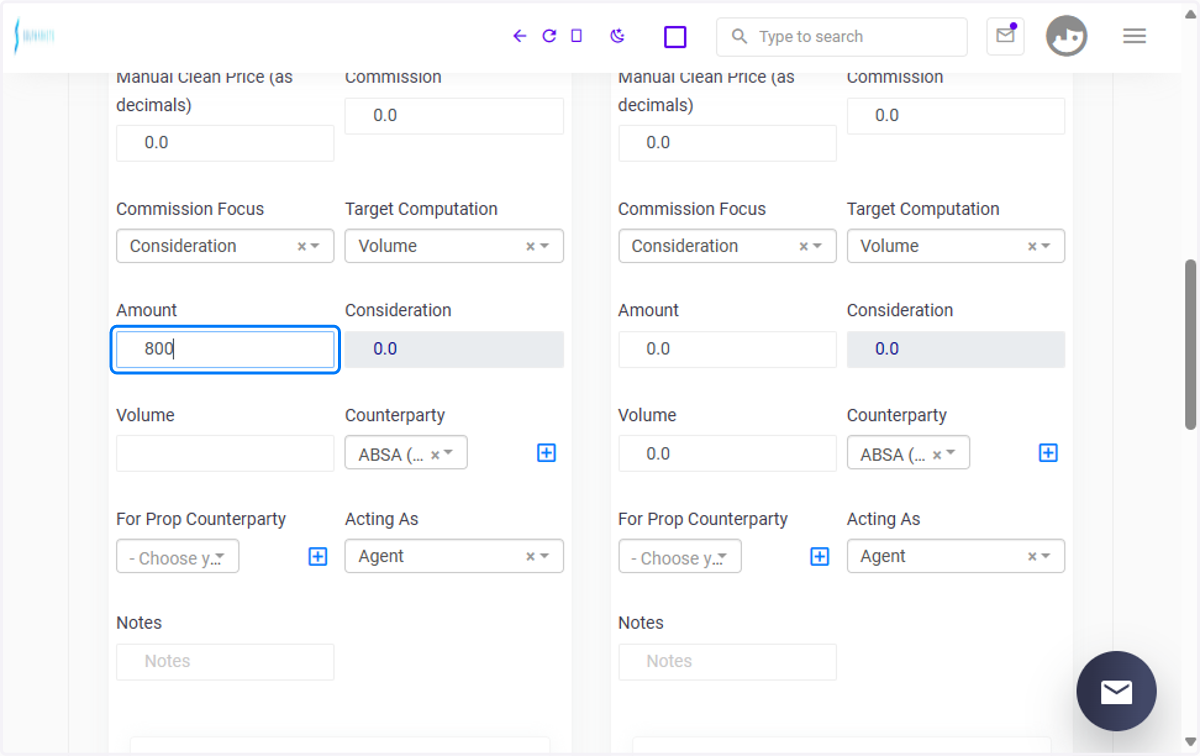Click right disabled Consideration field
Viewport: 1200px width, 756px height.
pyautogui.click(x=956, y=350)
